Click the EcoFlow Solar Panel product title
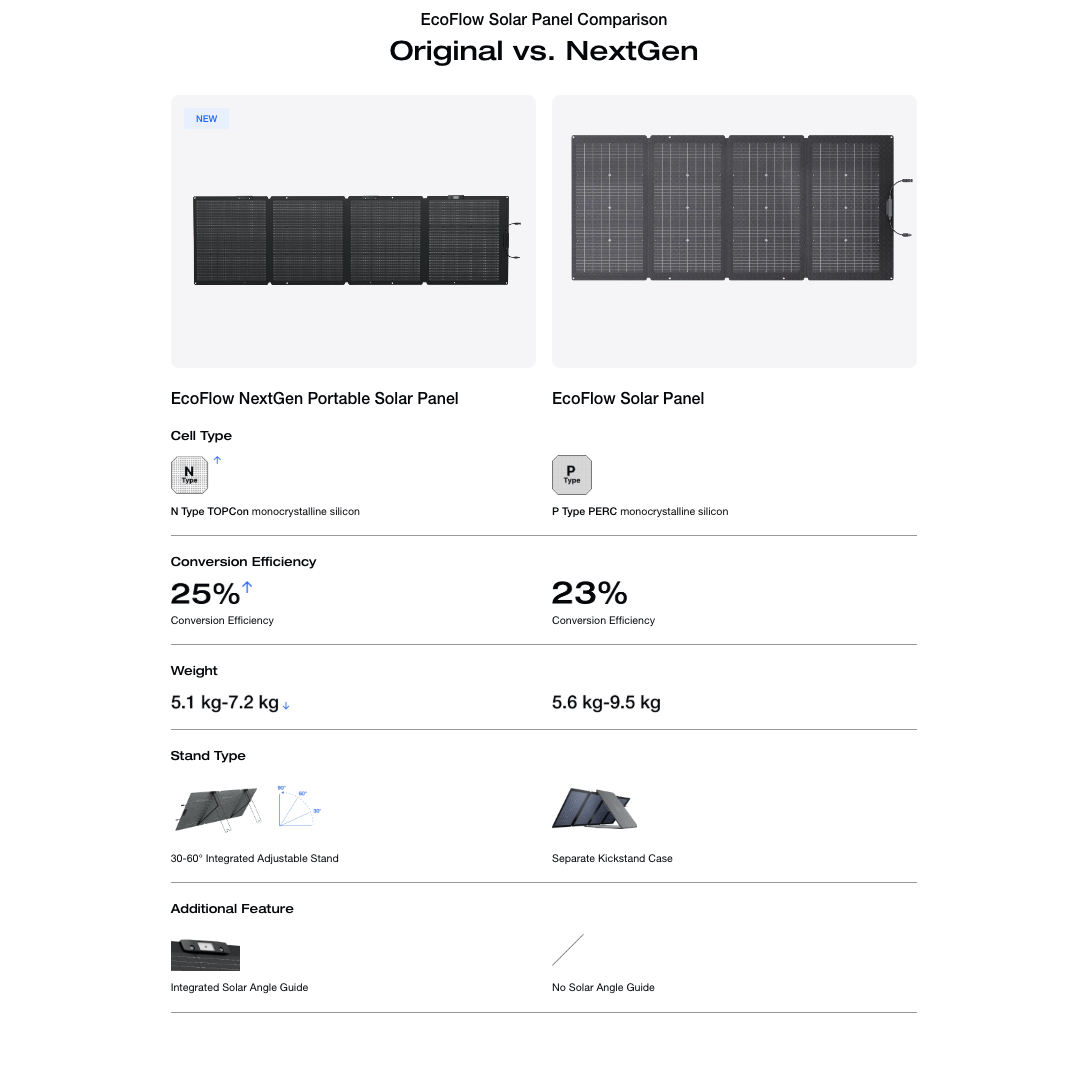The height and width of the screenshot is (1080, 1088). 627,398
